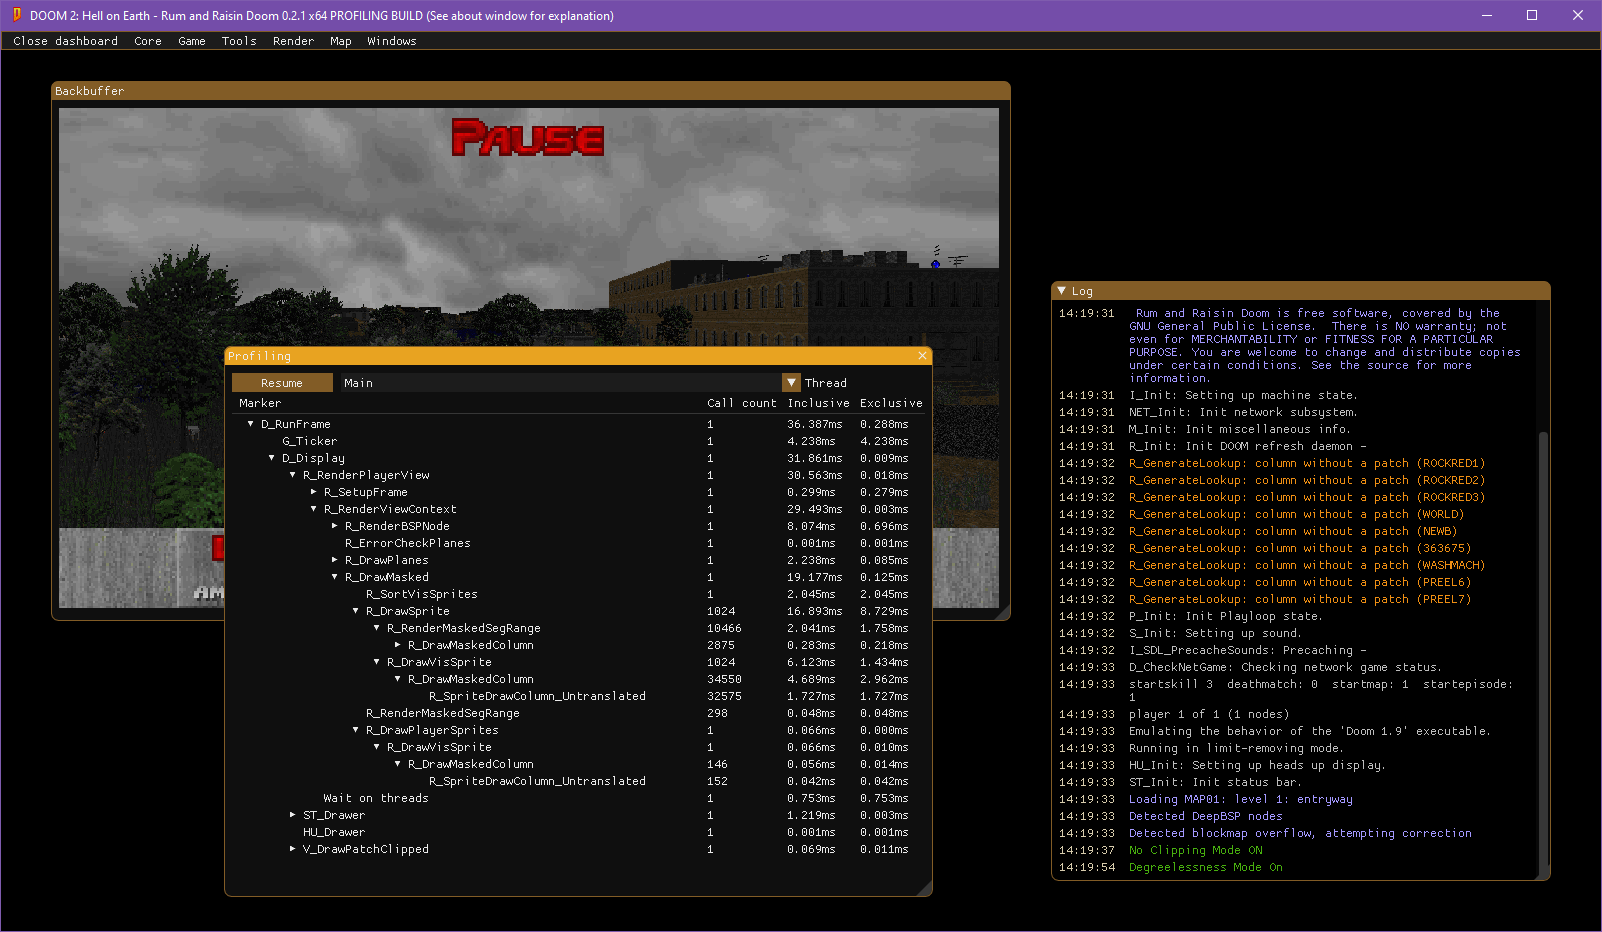Viewport: 1602px width, 932px height.
Task: Select R_RenderMaskedSegRange row with 298 calls
Action: click(578, 713)
